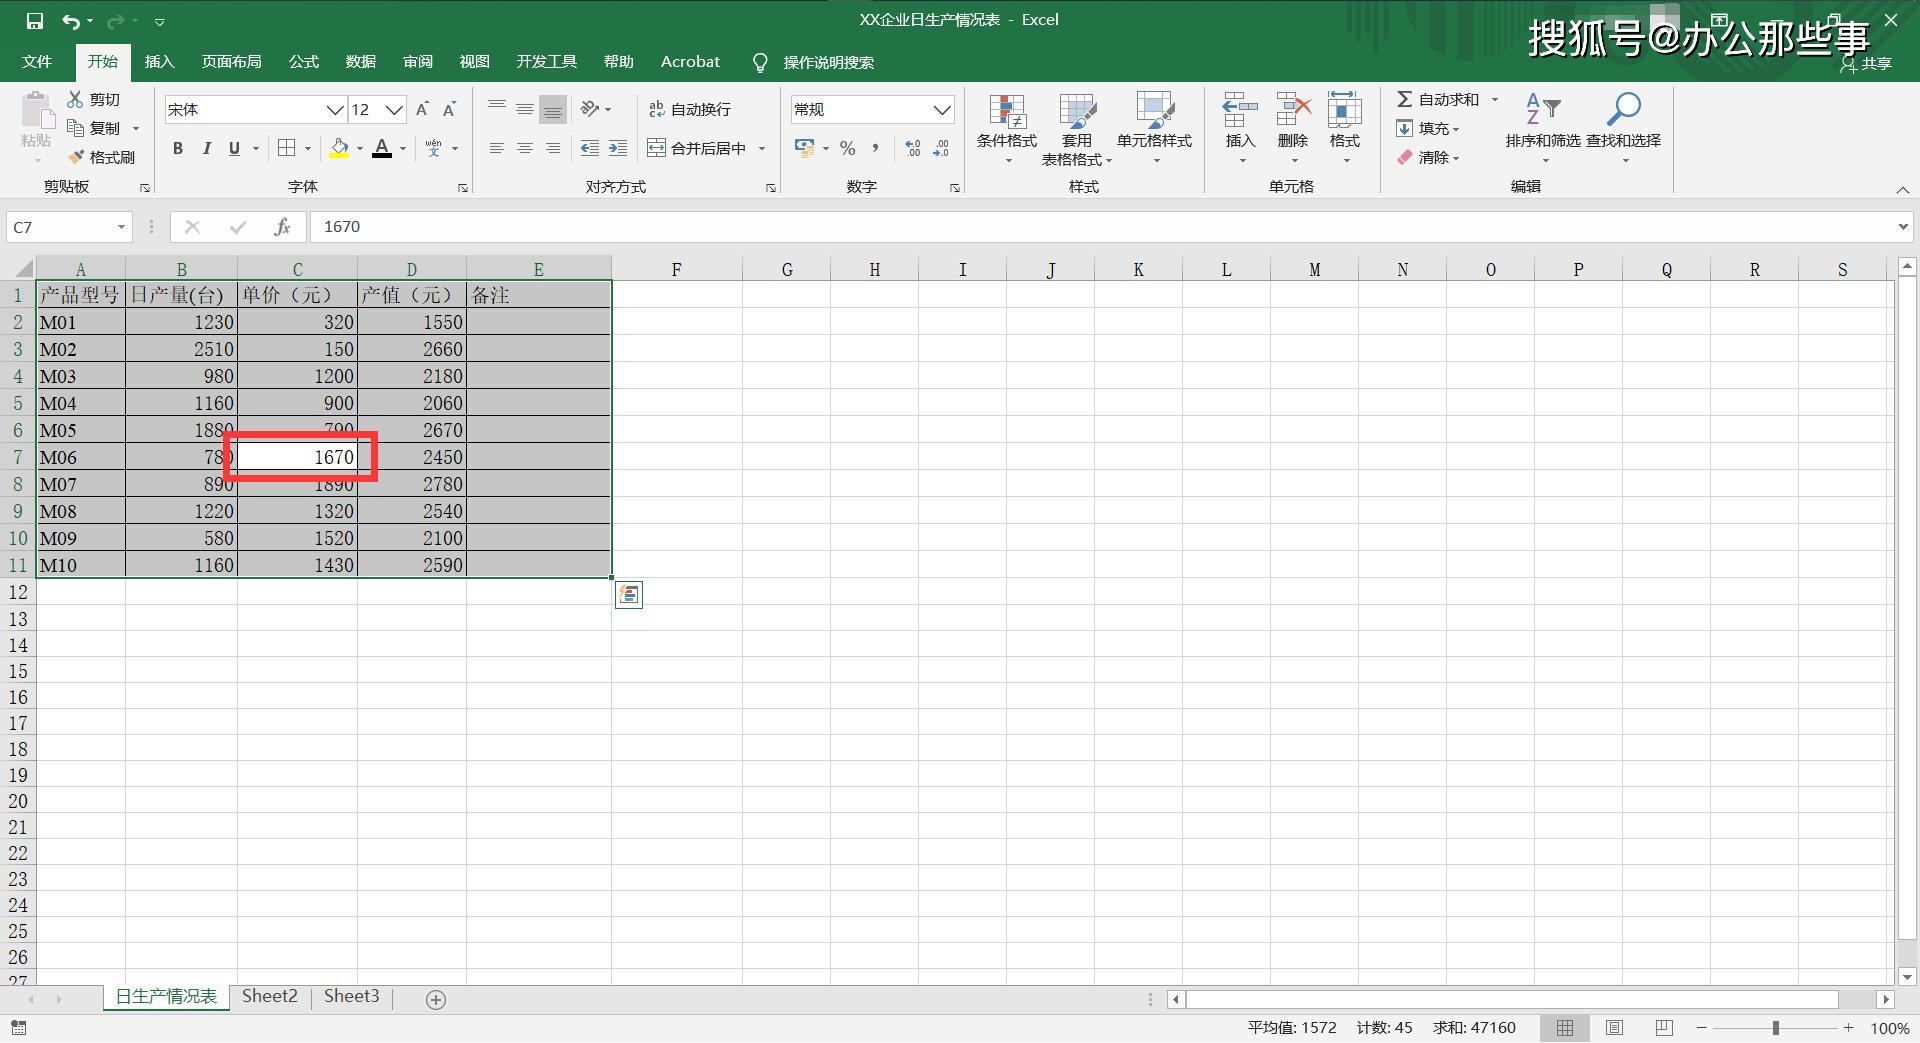The image size is (1920, 1043).
Task: Click AutoSum (自动求和) button
Action: click(x=1438, y=99)
